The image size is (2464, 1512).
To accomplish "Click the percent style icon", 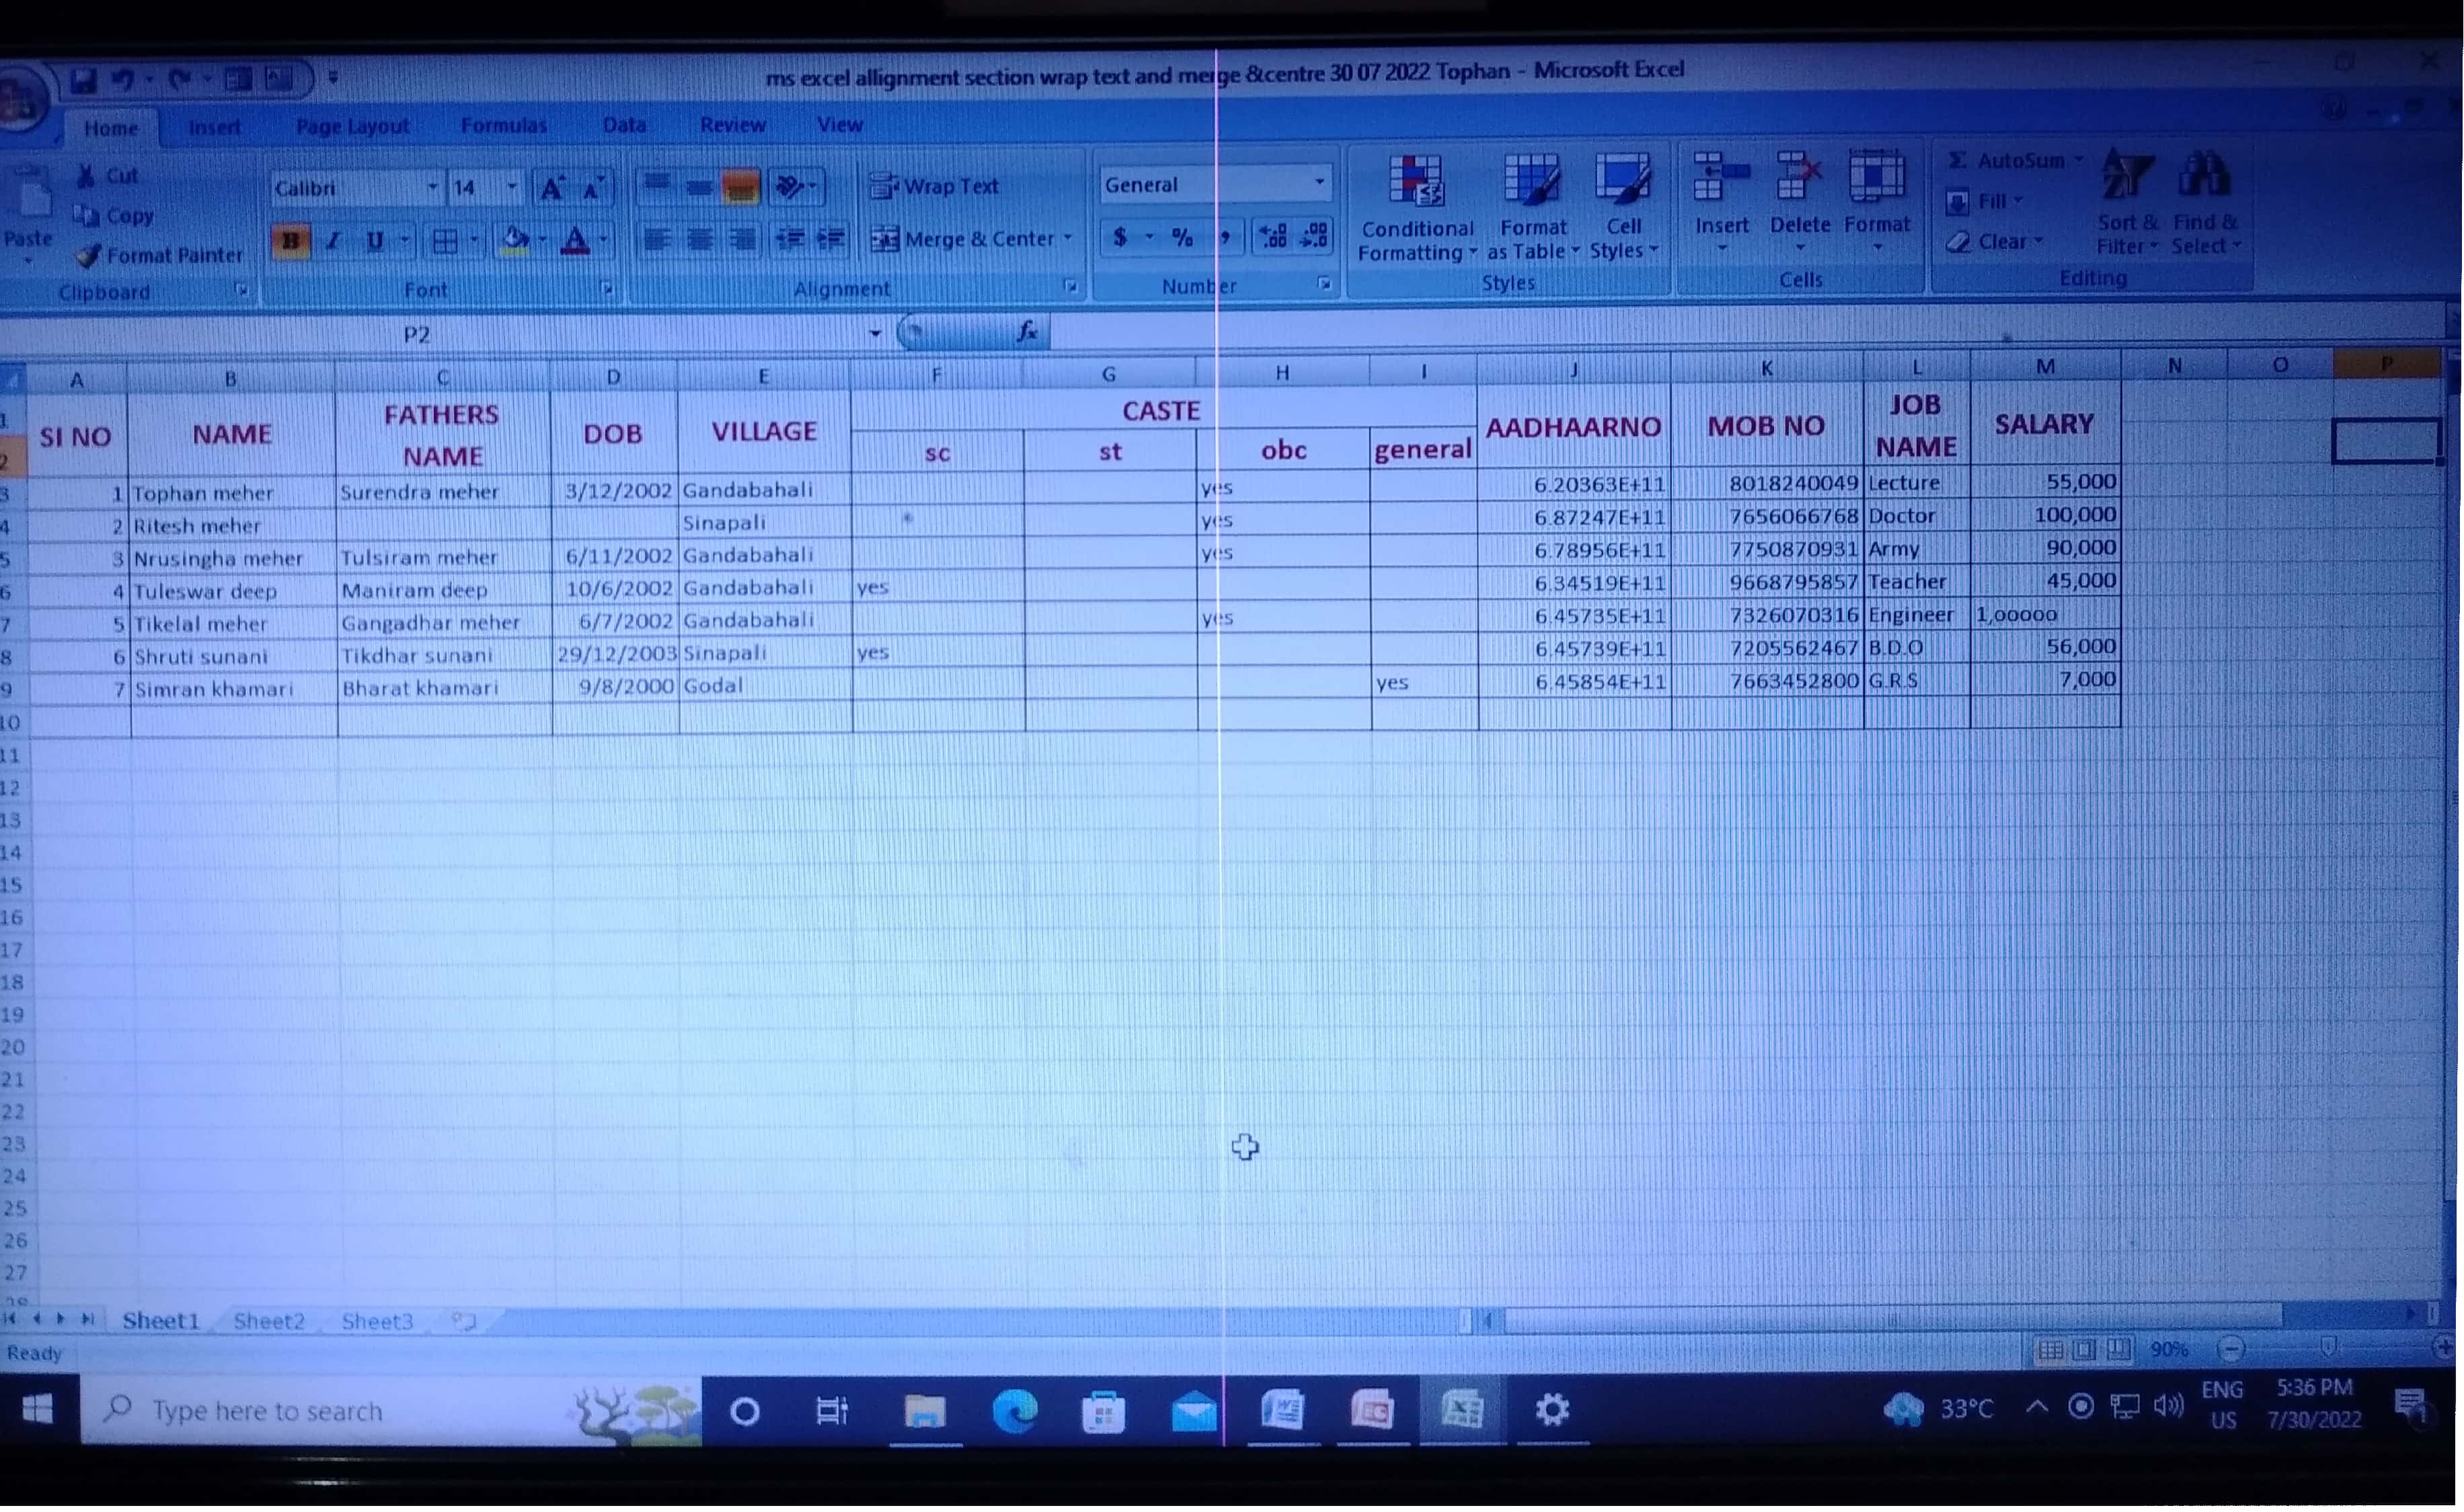I will [x=1183, y=238].
